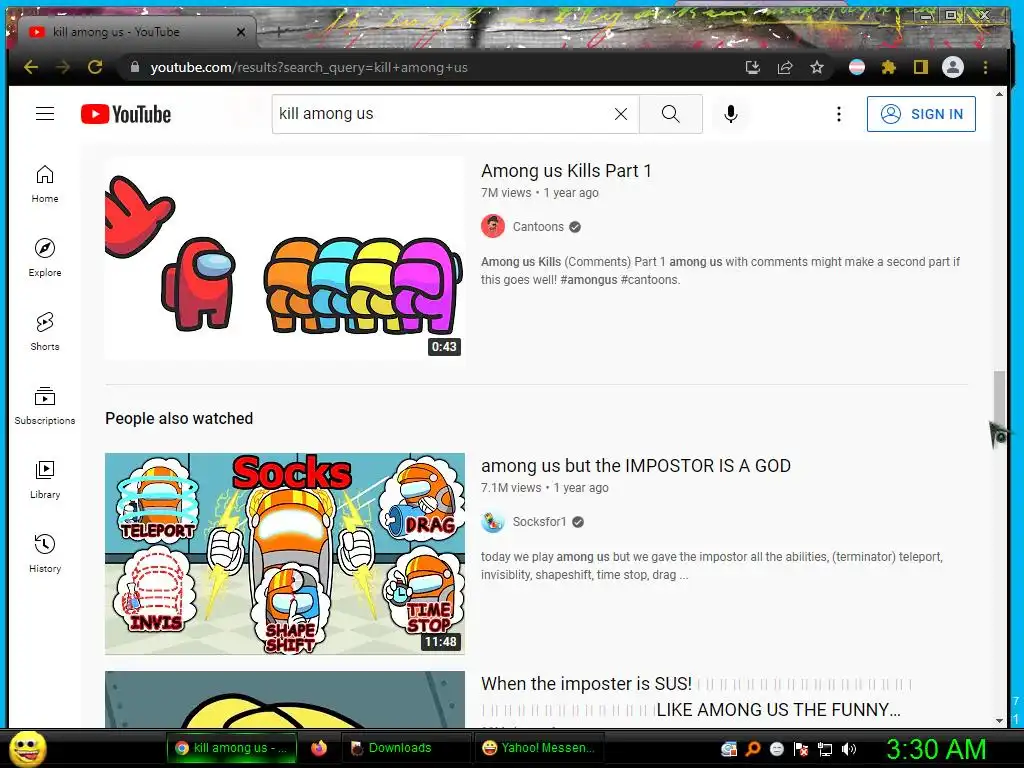Go forward with the browser forward arrow
The image size is (1024, 768).
(x=63, y=67)
